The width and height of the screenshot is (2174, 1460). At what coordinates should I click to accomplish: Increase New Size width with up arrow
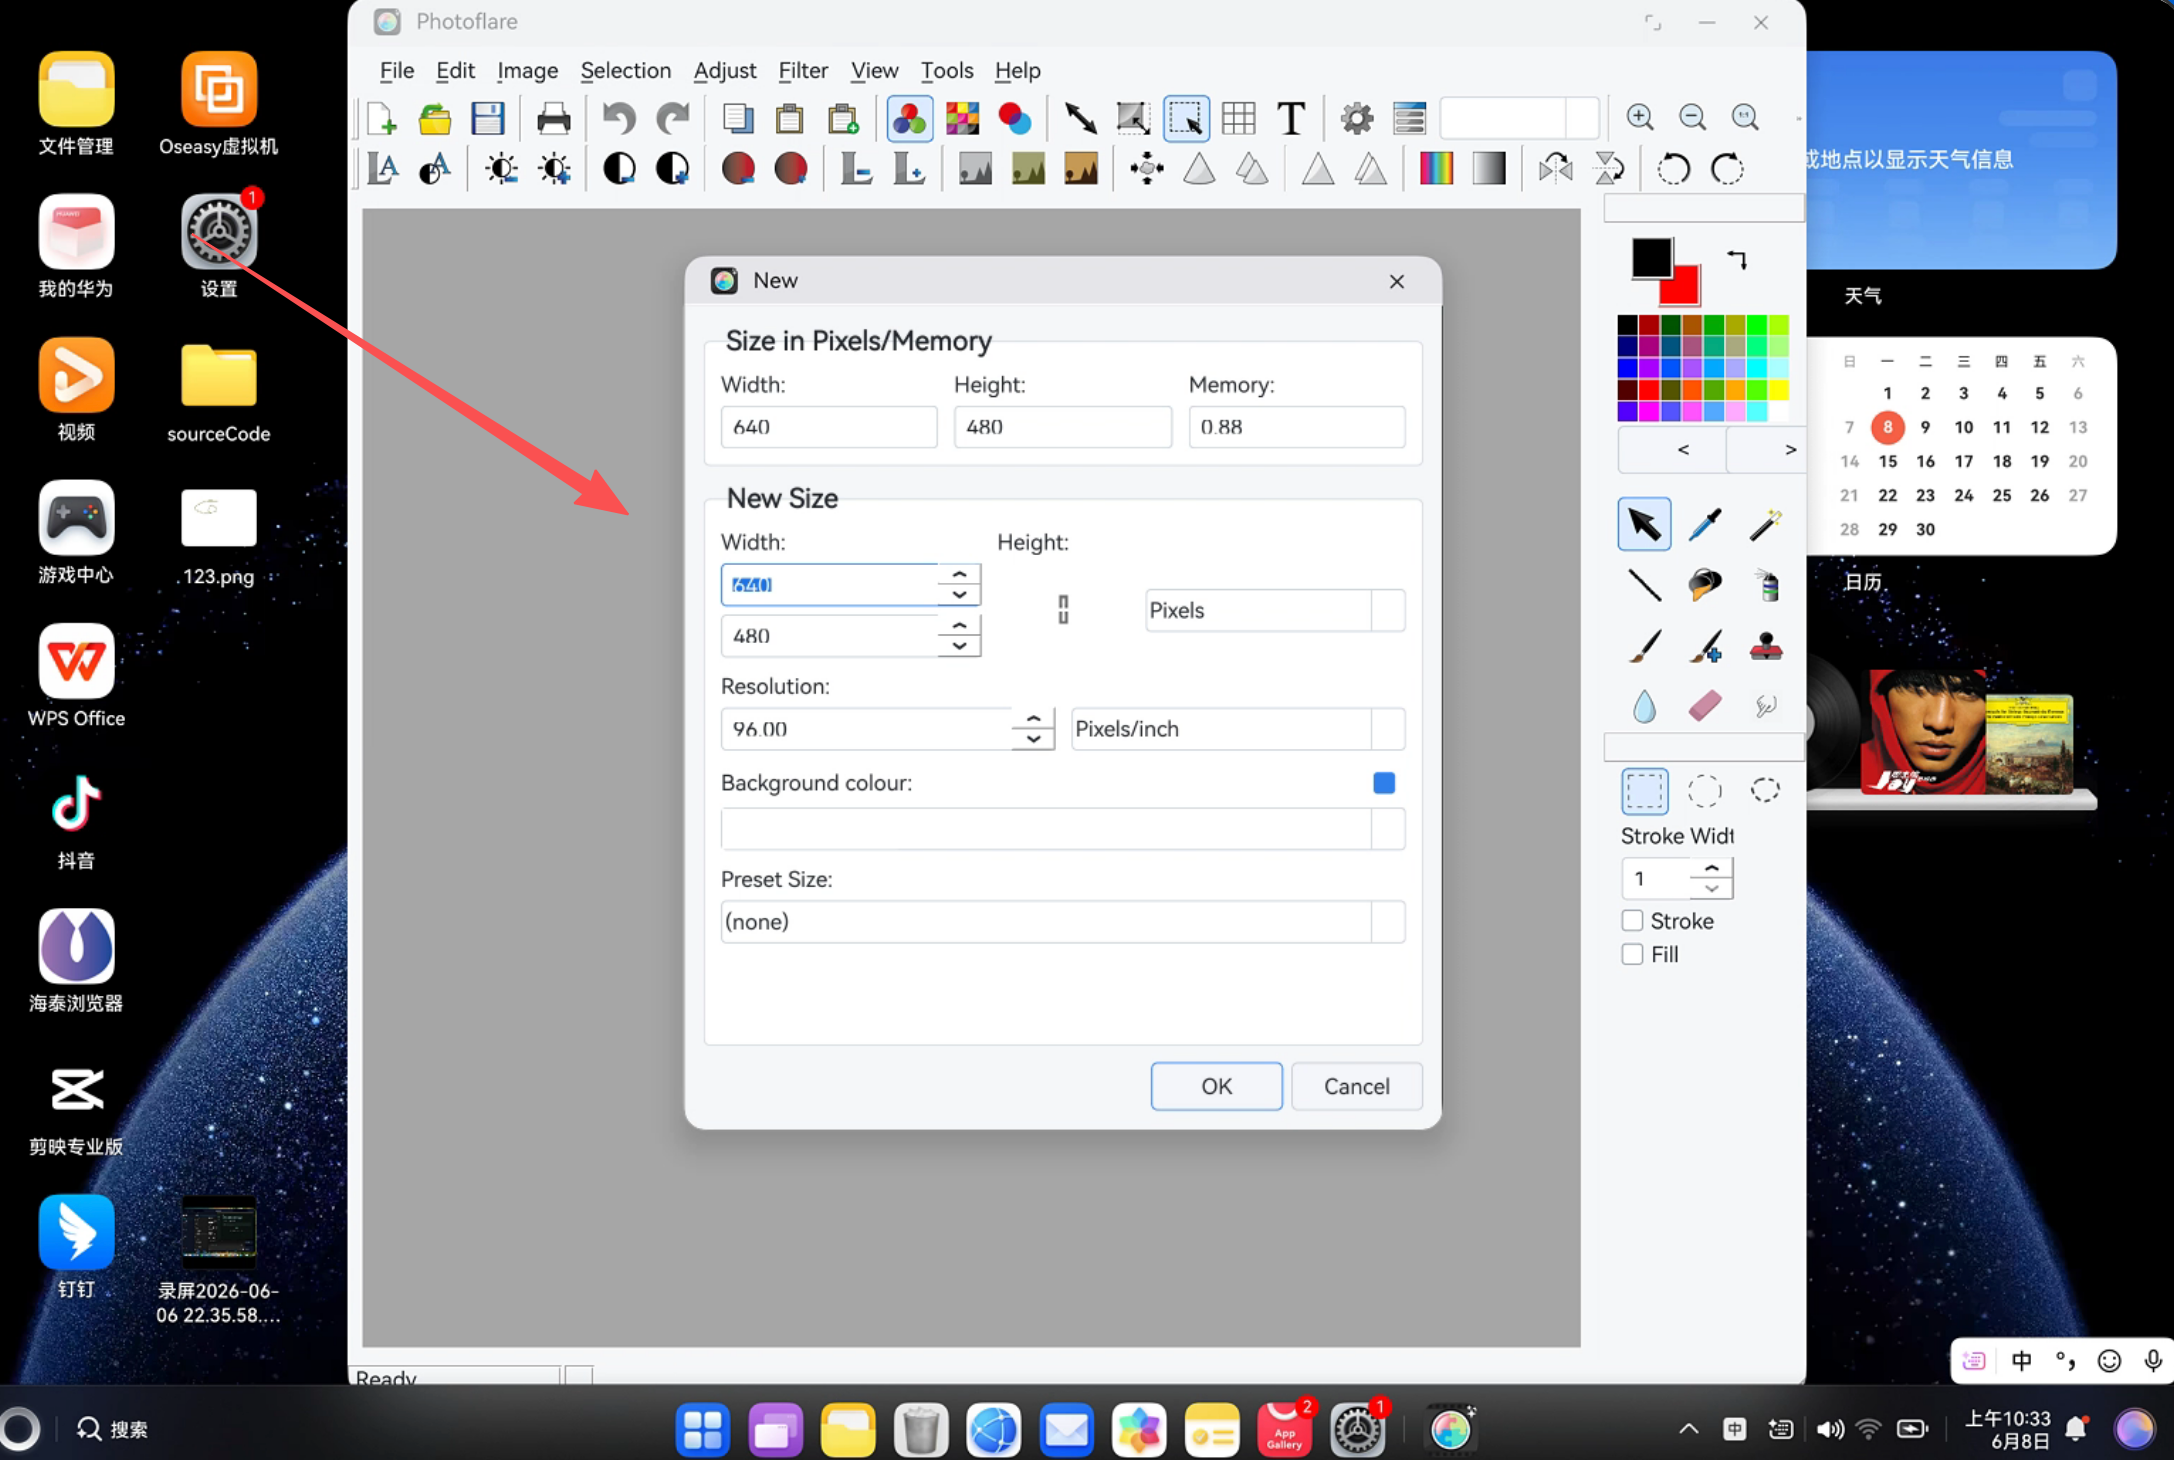959,574
